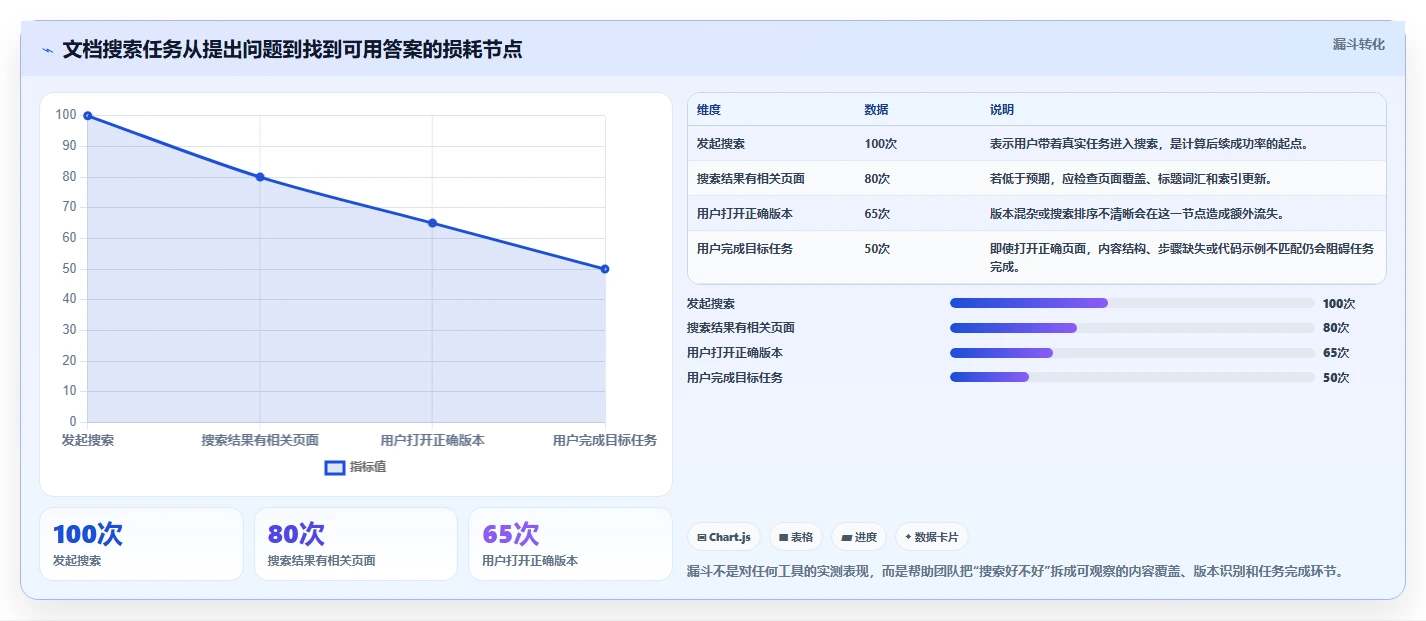Click the 数据 table column header
The height and width of the screenshot is (621, 1426).
pyautogui.click(x=876, y=110)
